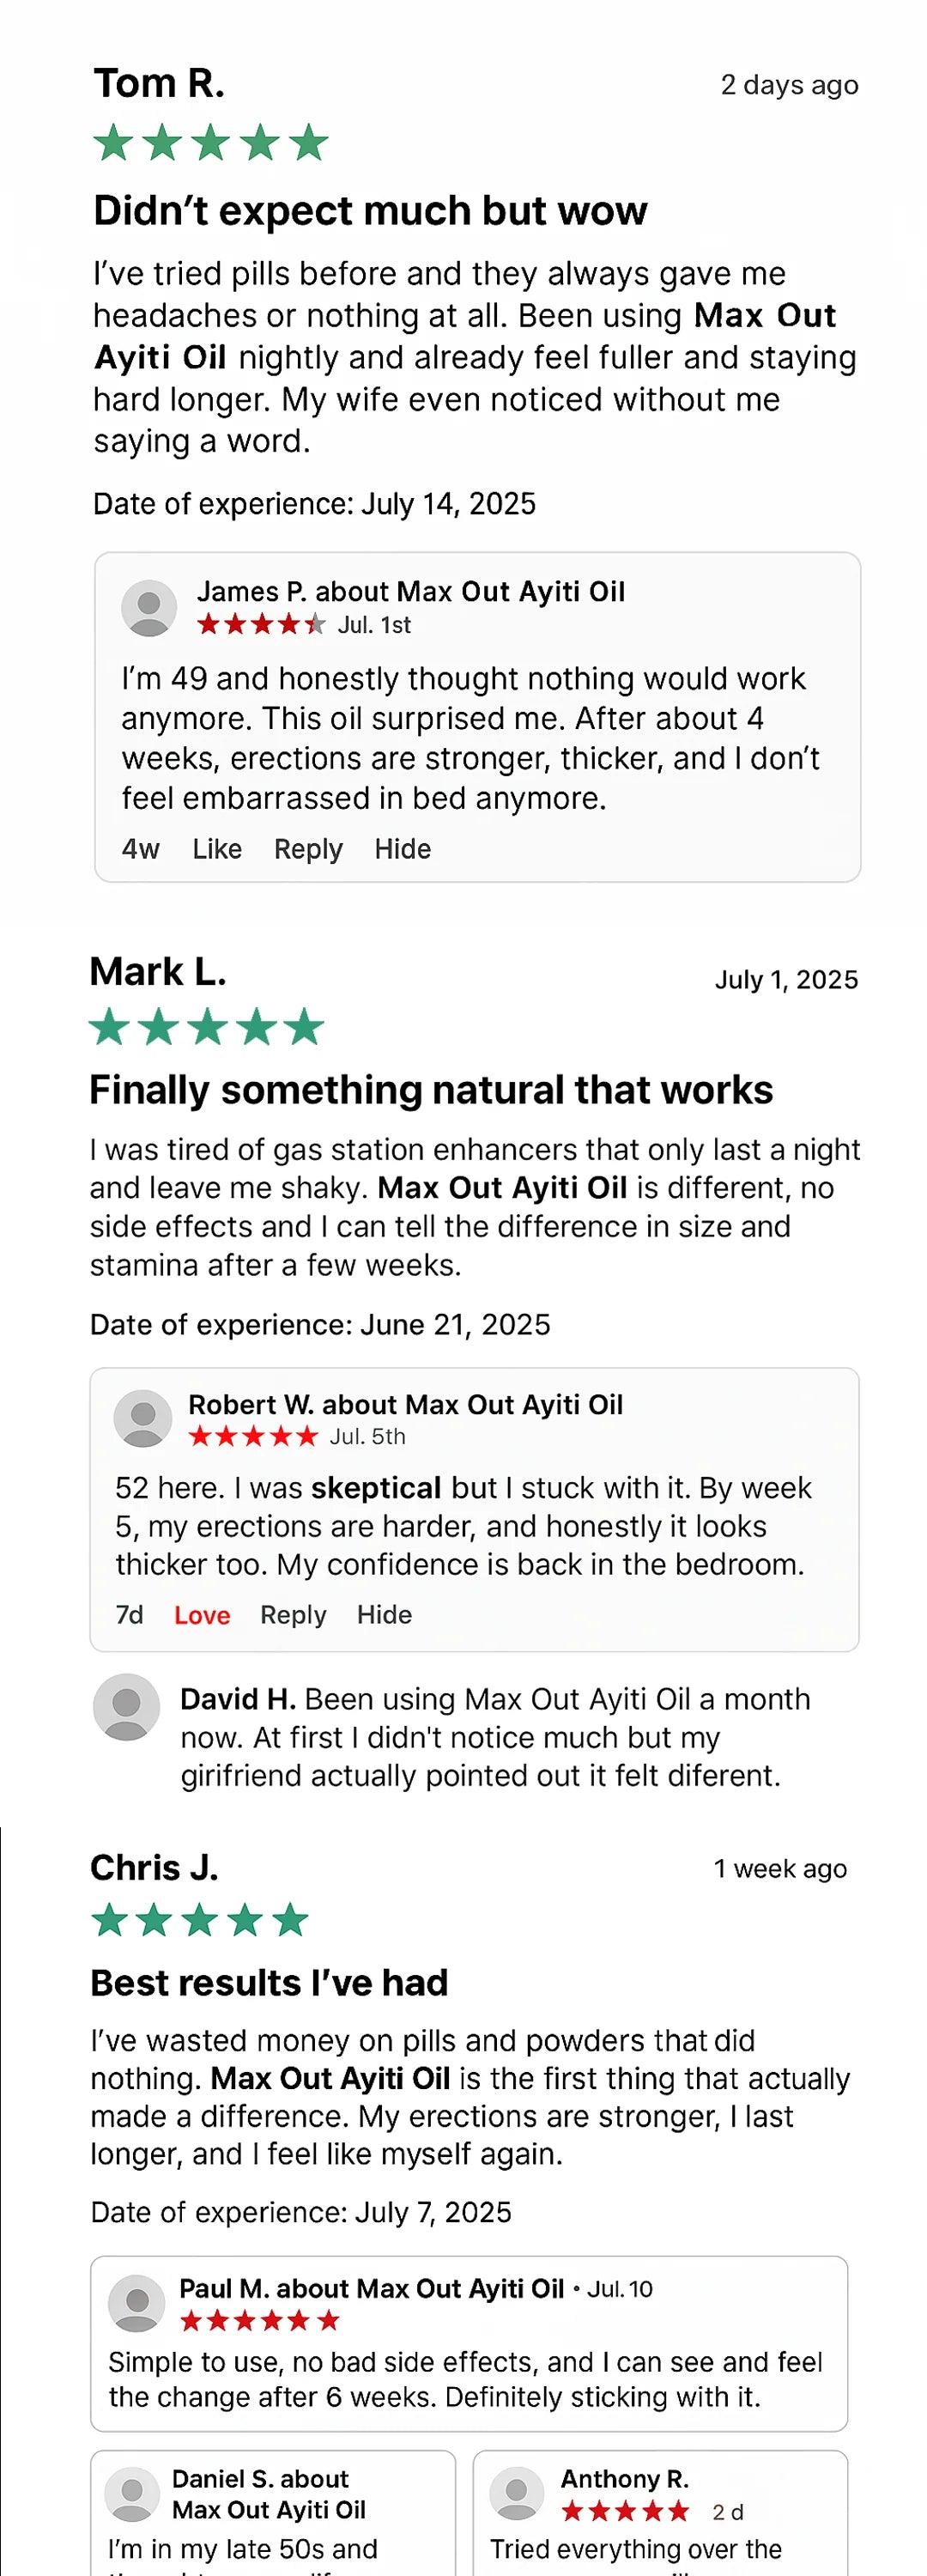The height and width of the screenshot is (2576, 927).
Task: Click James P.'s profile avatar
Action: tap(149, 607)
